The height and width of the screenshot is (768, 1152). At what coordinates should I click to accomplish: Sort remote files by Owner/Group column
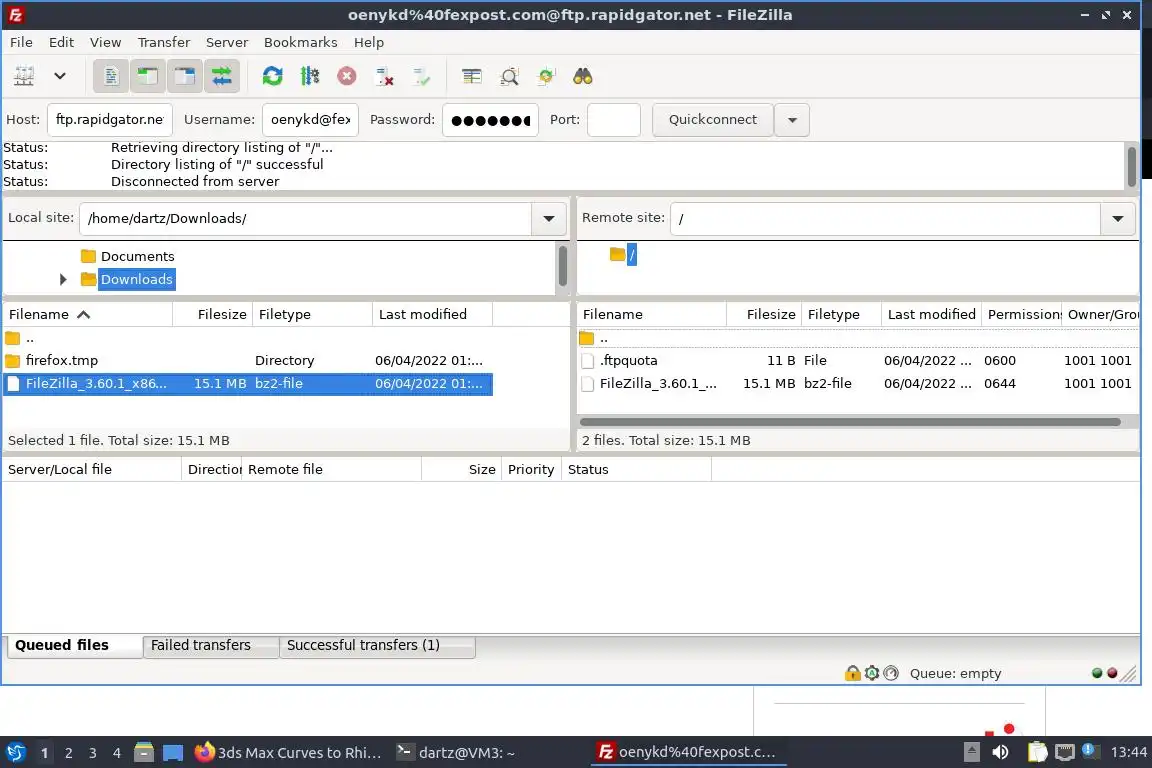(1101, 315)
